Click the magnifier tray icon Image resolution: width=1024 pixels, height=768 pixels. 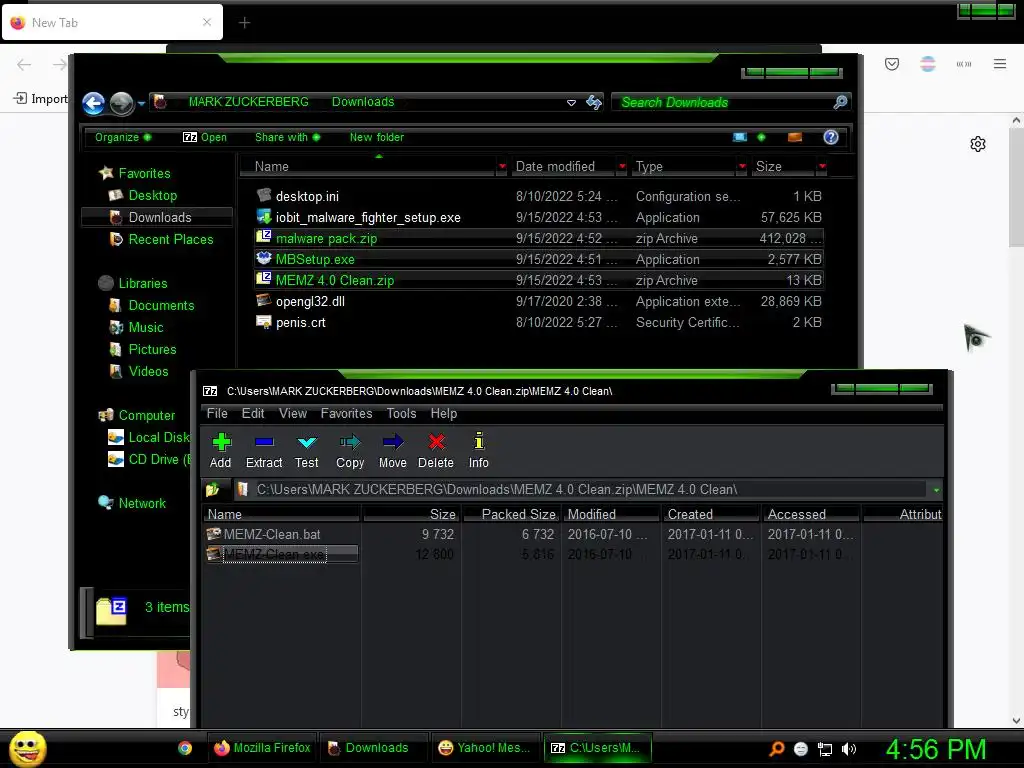point(776,749)
